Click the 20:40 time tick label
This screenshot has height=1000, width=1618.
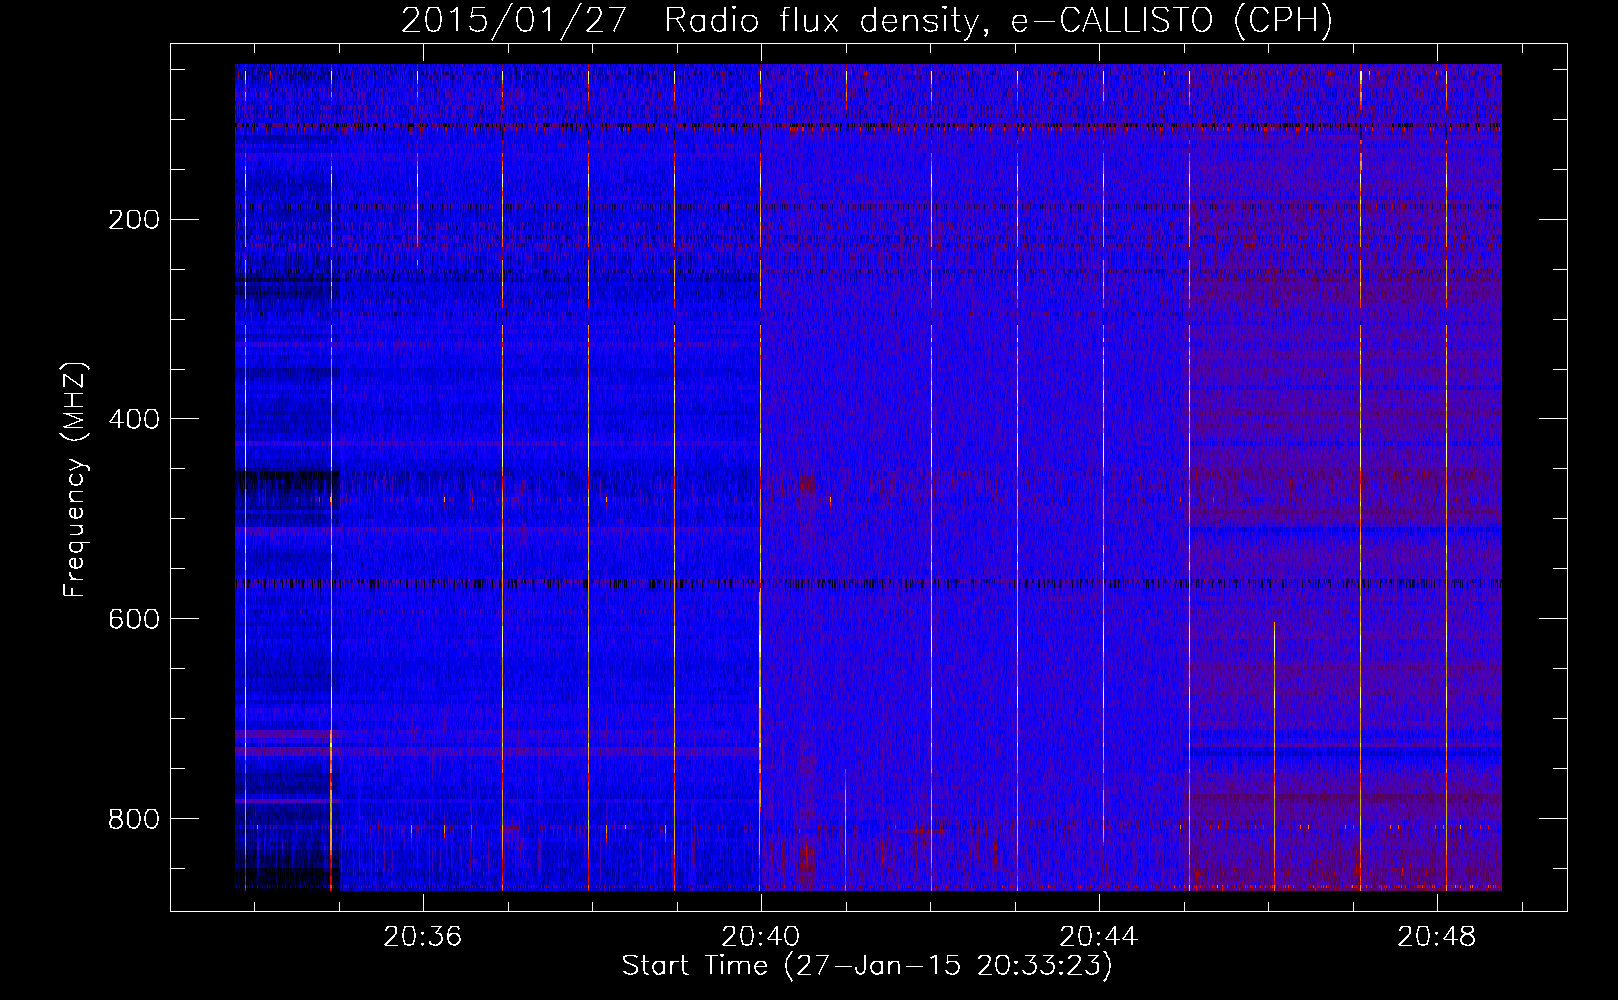pos(761,937)
